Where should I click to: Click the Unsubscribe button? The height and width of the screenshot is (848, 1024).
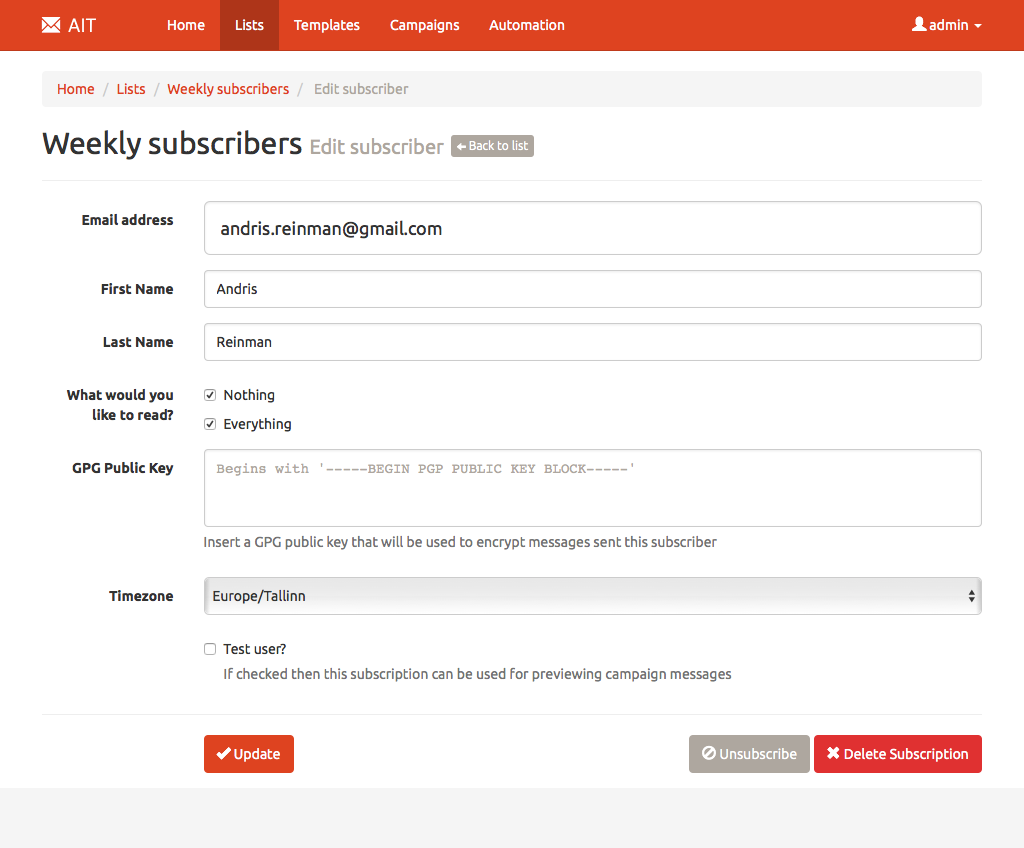[x=749, y=754]
